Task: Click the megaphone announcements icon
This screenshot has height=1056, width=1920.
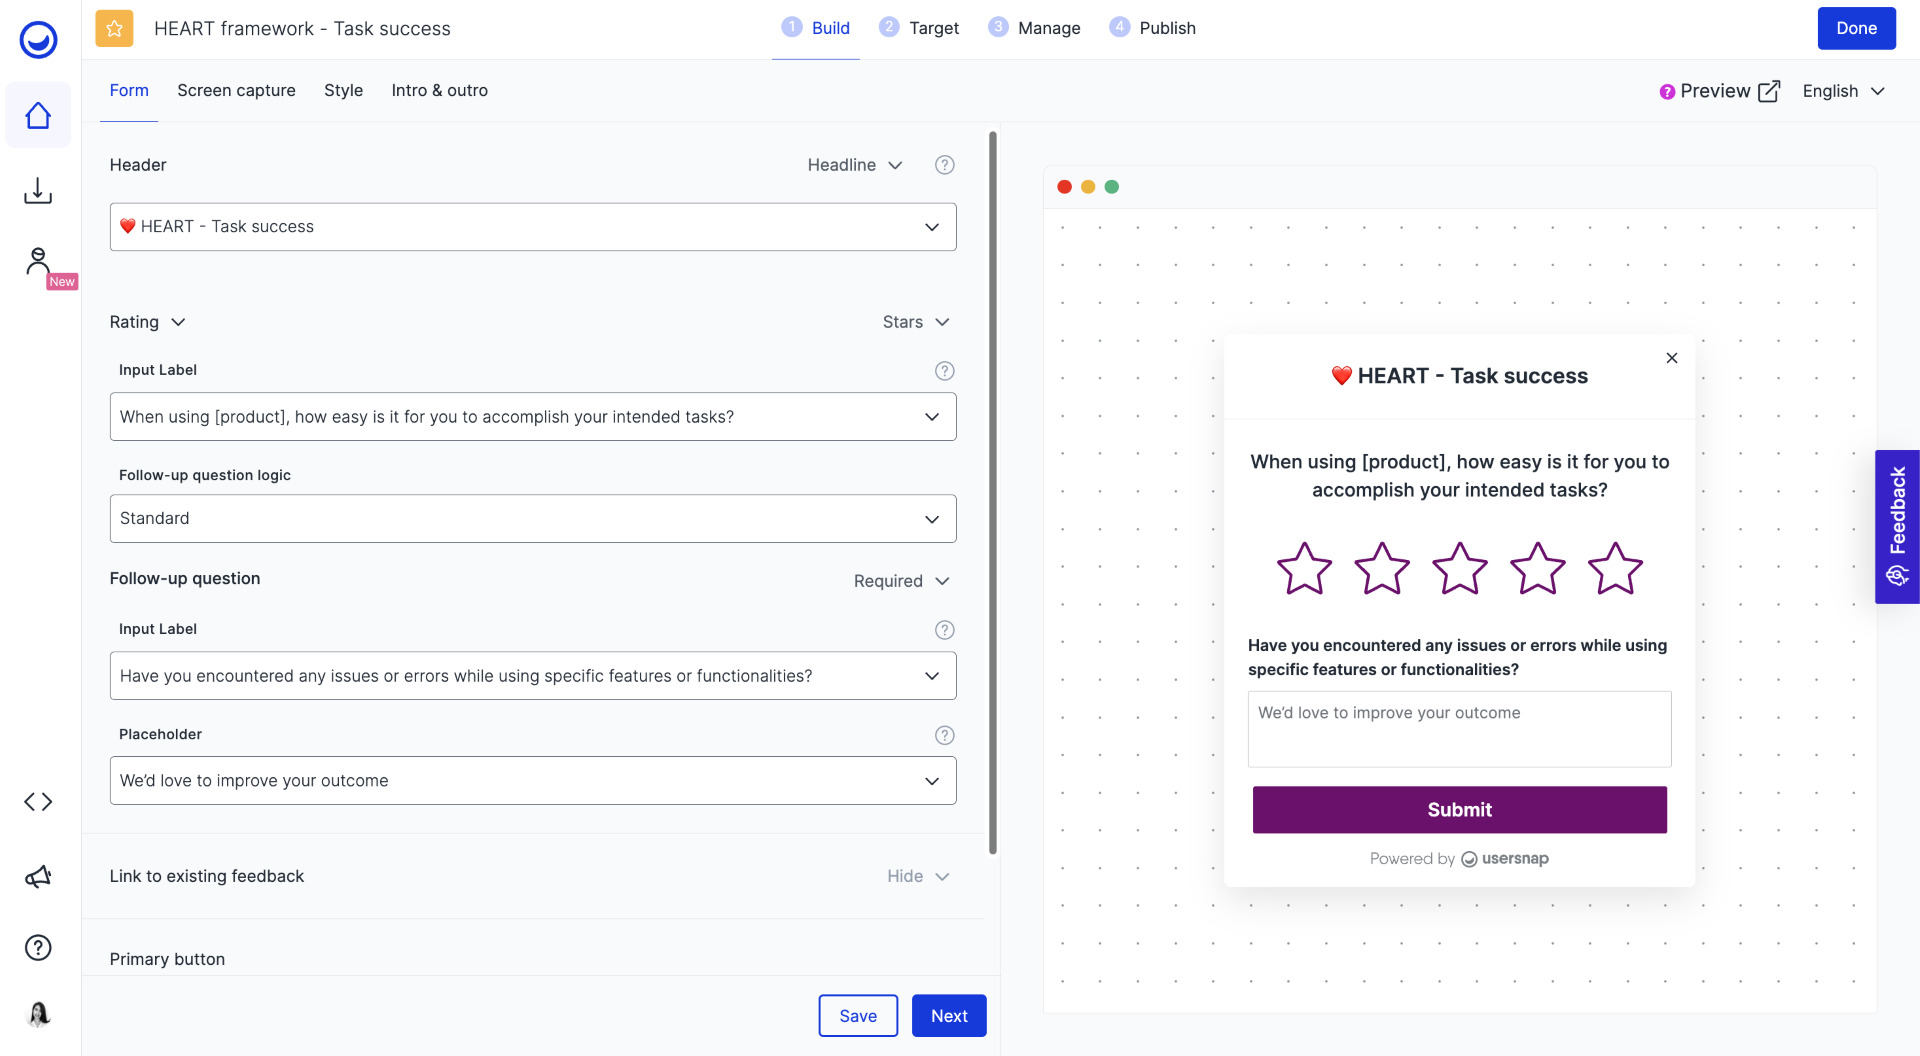Action: point(37,876)
